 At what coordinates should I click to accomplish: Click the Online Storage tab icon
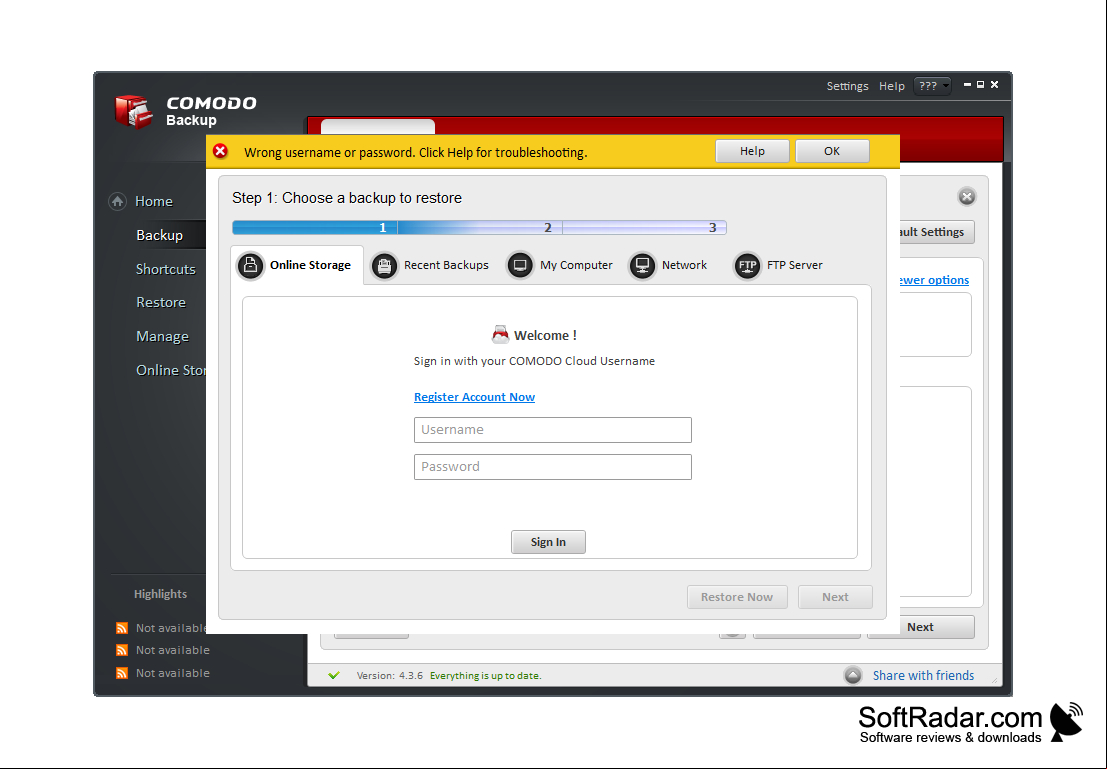click(x=250, y=266)
